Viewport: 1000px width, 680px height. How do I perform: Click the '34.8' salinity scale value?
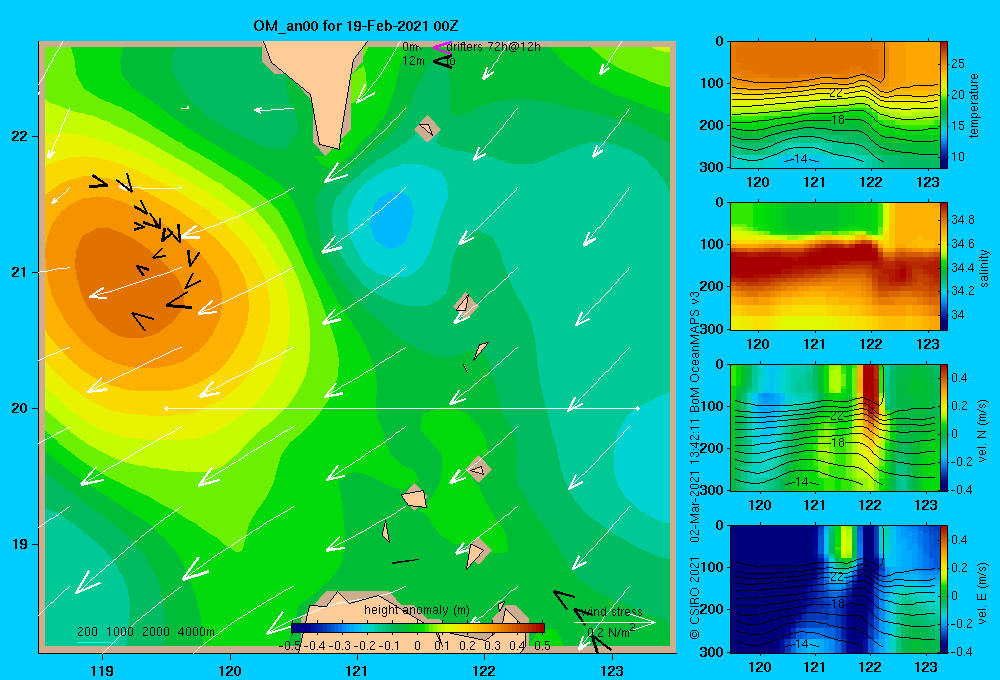(x=962, y=219)
